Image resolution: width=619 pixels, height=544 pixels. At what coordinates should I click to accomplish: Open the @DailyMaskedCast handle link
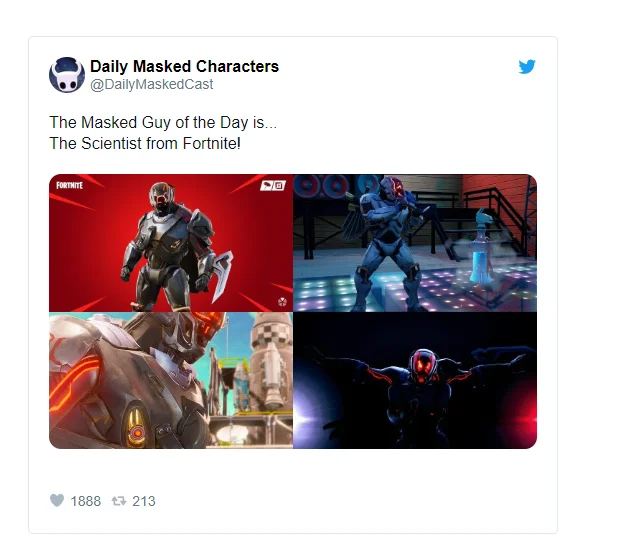[152, 84]
